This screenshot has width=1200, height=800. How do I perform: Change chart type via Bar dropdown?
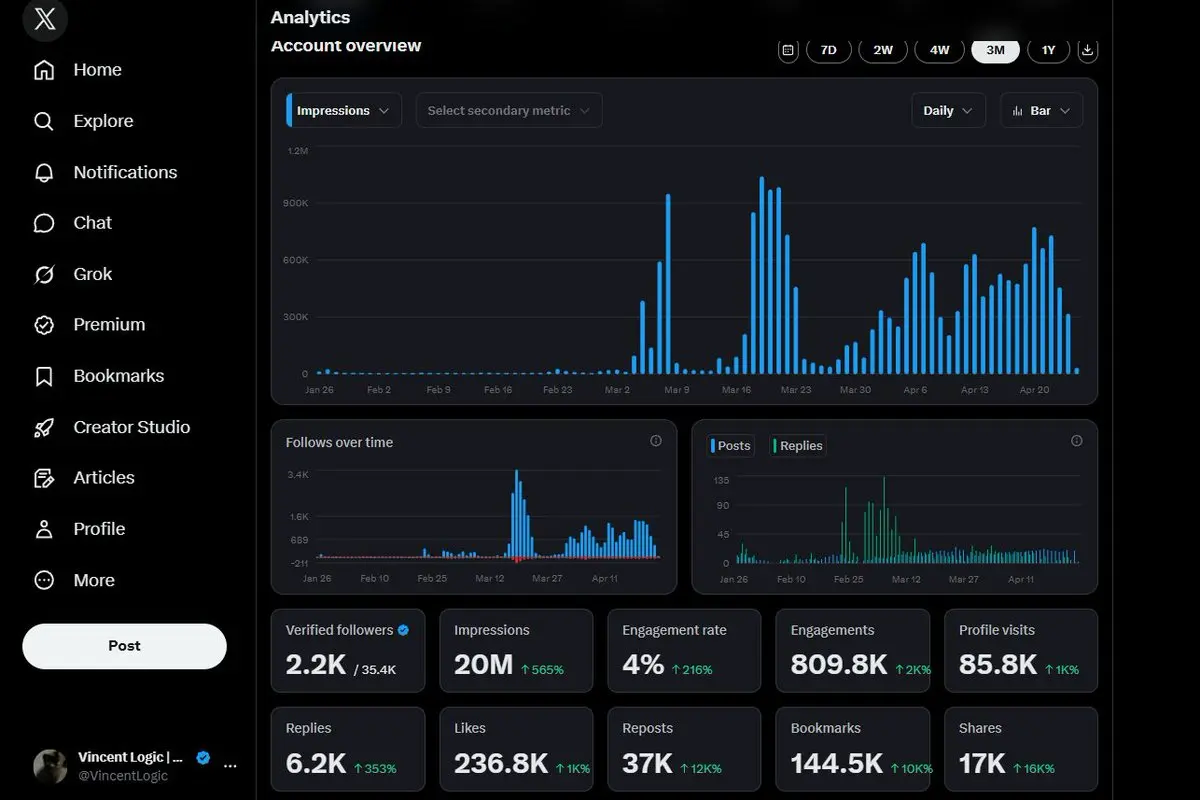coord(1041,111)
